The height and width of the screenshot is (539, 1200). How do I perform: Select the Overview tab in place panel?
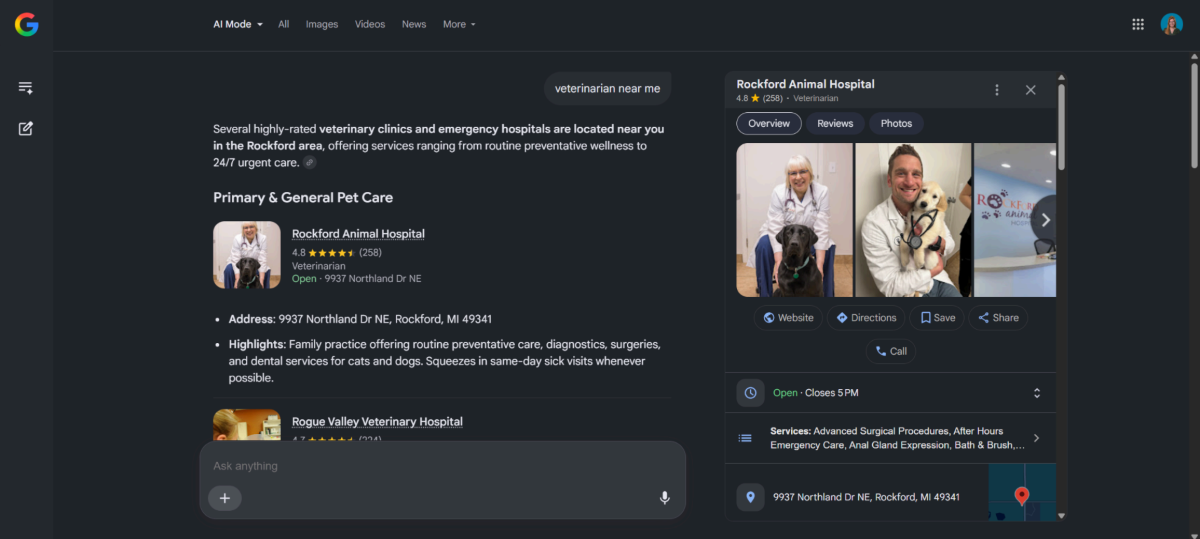(769, 123)
